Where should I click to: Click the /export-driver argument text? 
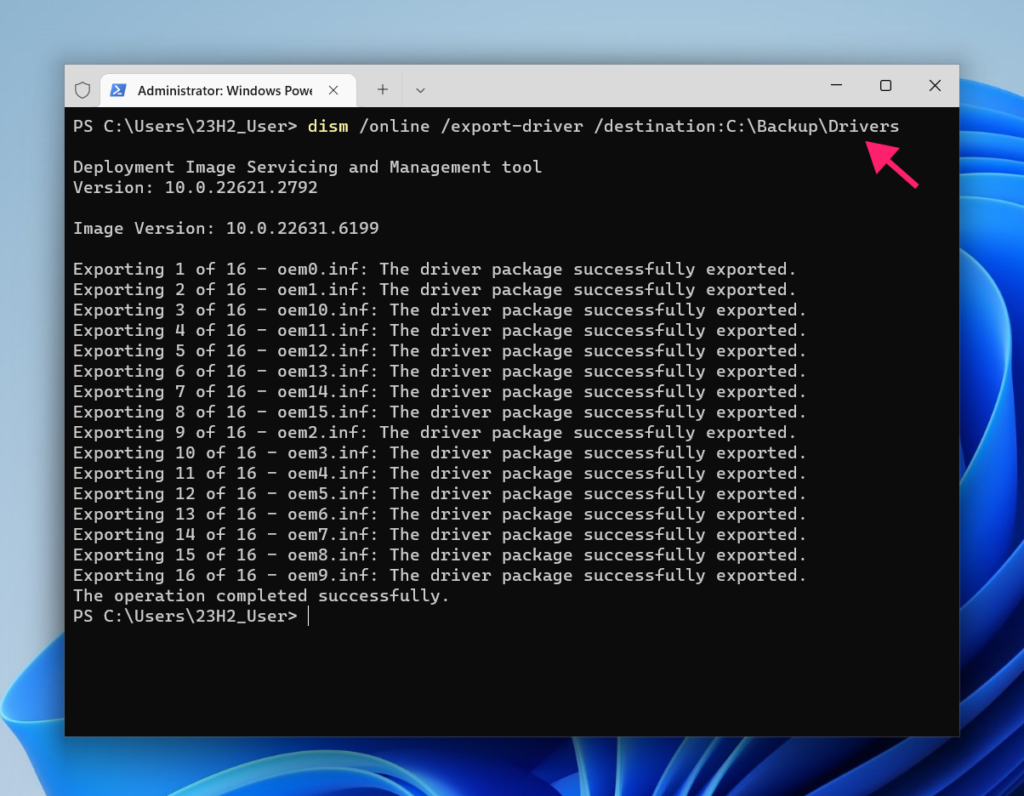coord(511,126)
